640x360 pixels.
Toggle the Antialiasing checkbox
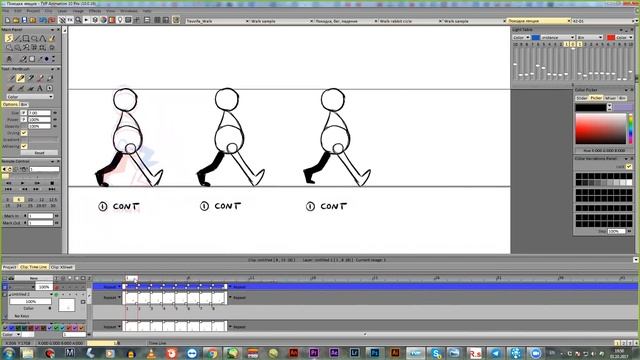pos(24,146)
